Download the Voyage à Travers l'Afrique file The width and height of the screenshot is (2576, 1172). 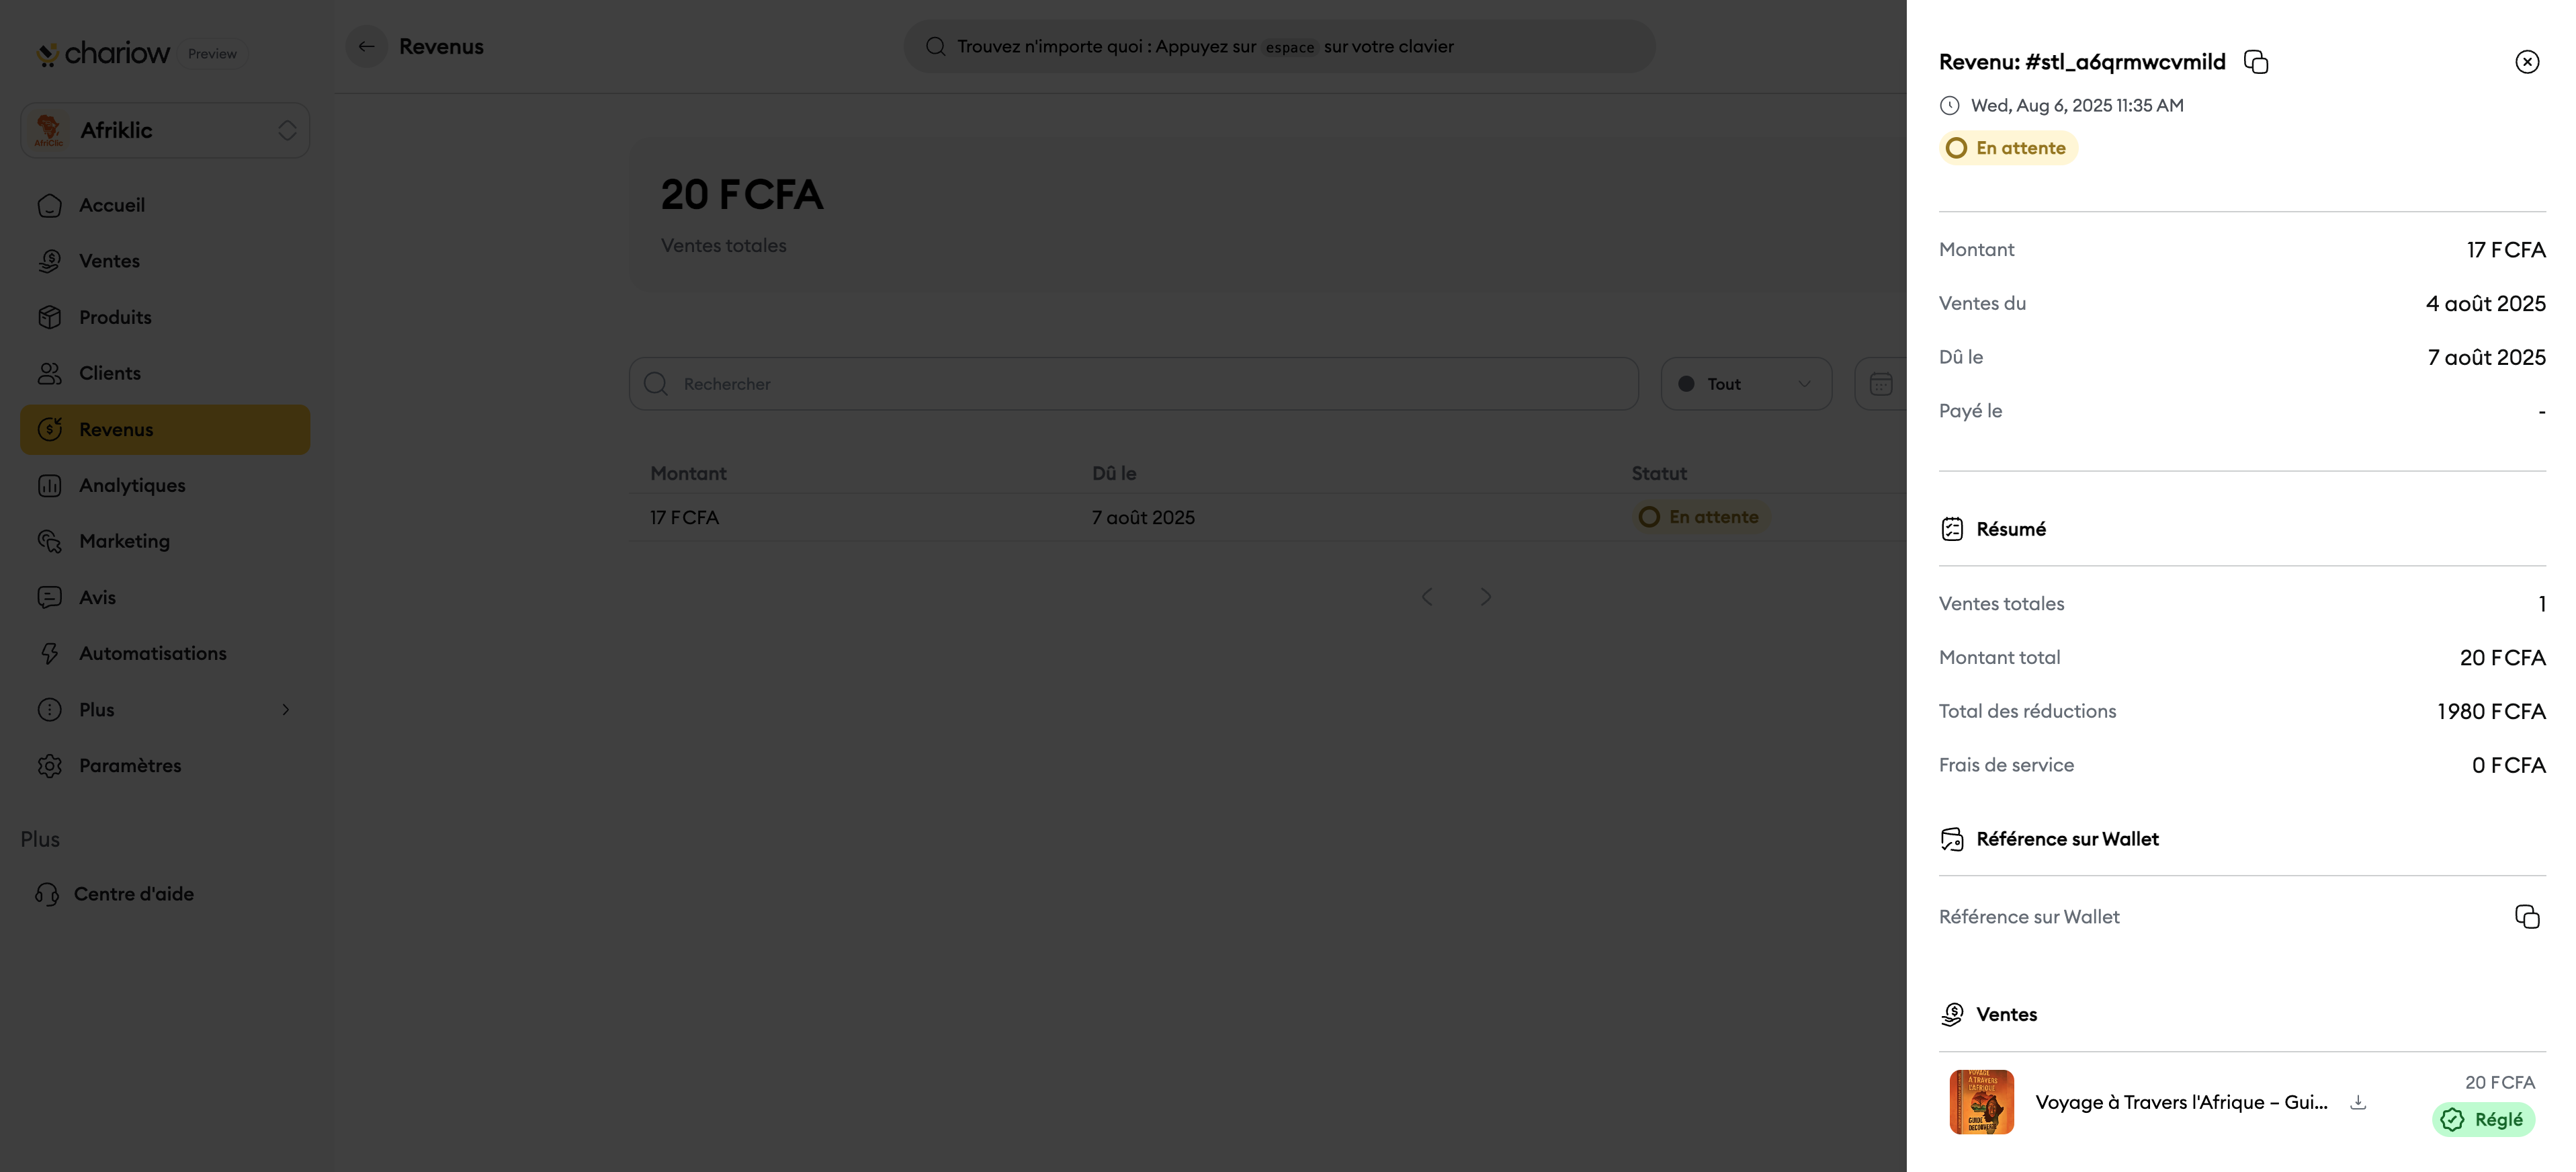pyautogui.click(x=2358, y=1102)
